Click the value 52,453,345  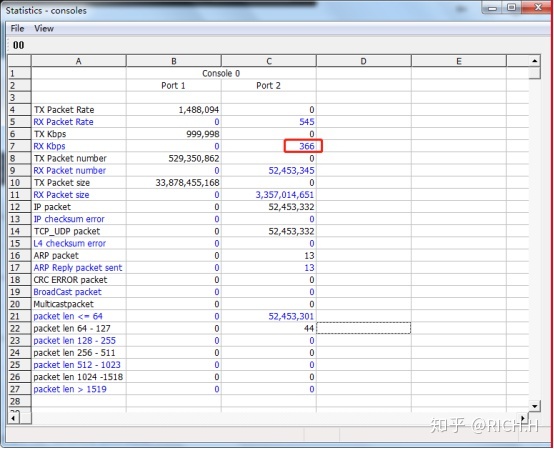point(291,171)
